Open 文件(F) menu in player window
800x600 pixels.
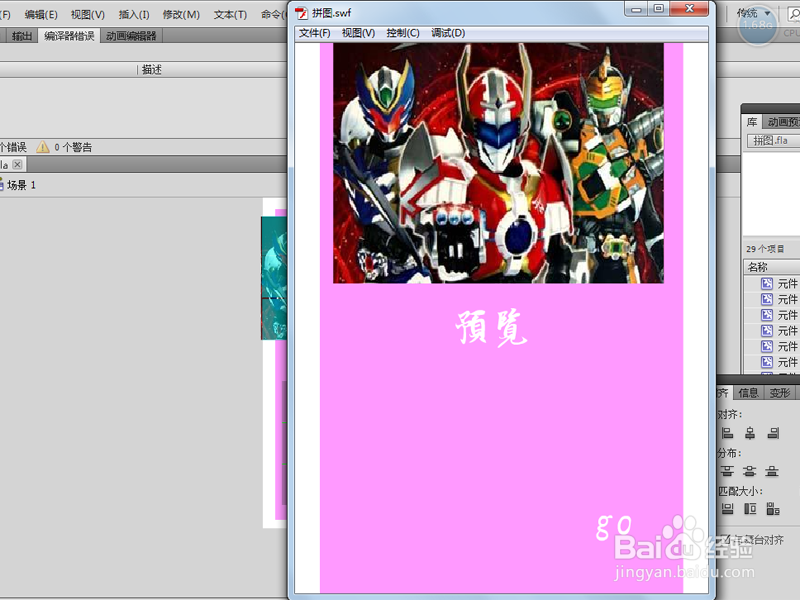[x=314, y=33]
